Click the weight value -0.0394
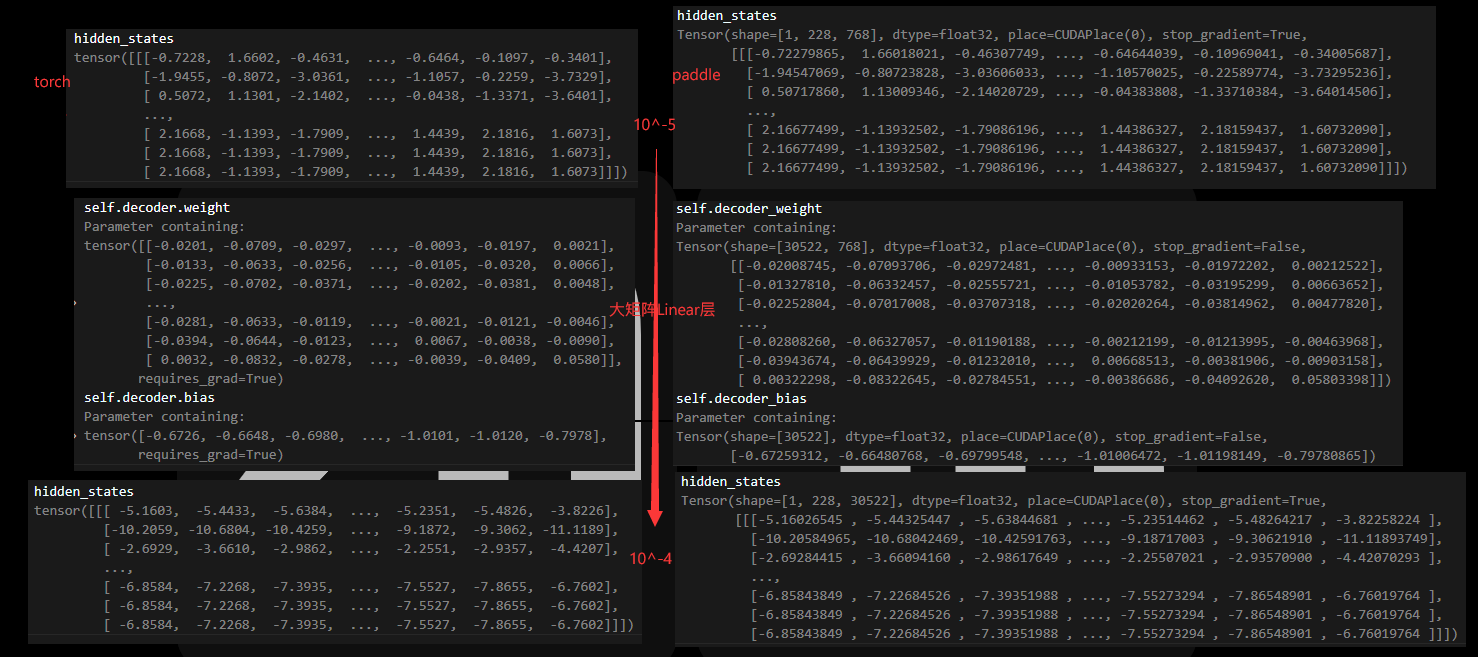The height and width of the screenshot is (657, 1478). [179, 341]
